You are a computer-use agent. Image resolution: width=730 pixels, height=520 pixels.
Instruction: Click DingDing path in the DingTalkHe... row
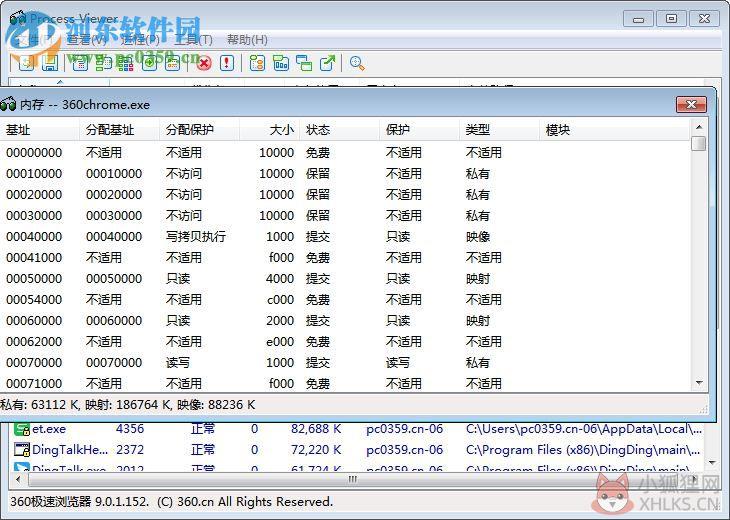583,450
